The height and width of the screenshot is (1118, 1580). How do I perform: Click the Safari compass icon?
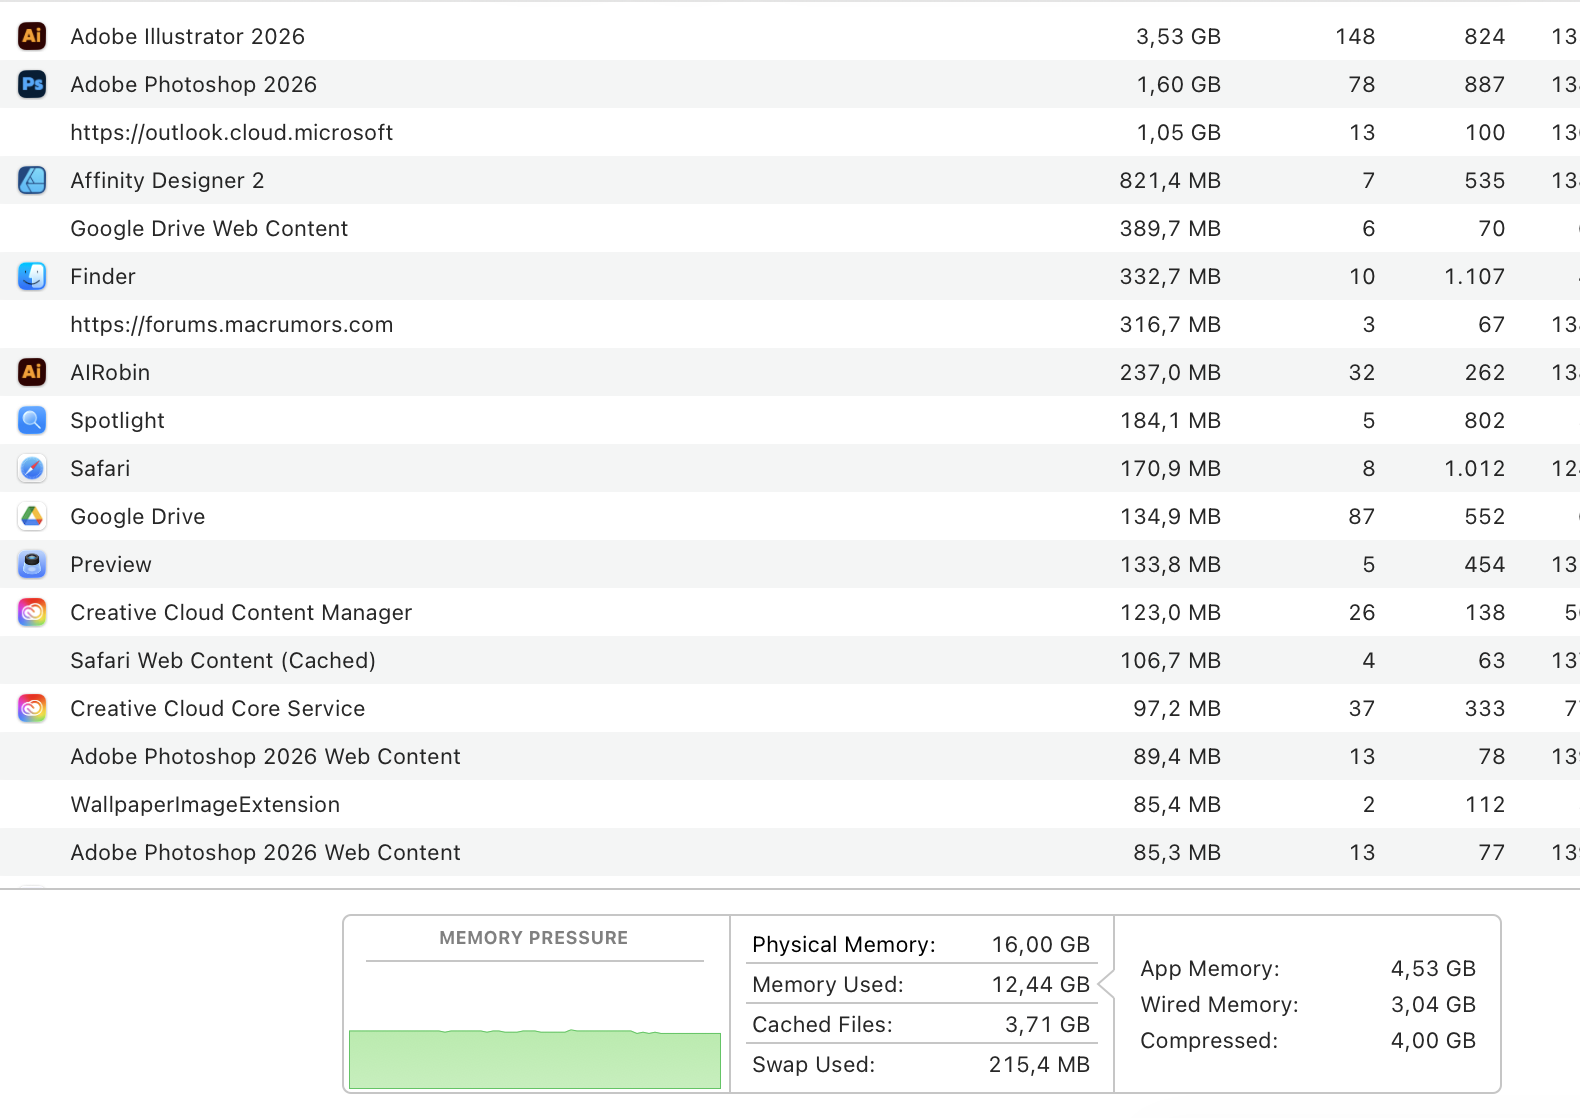(32, 468)
